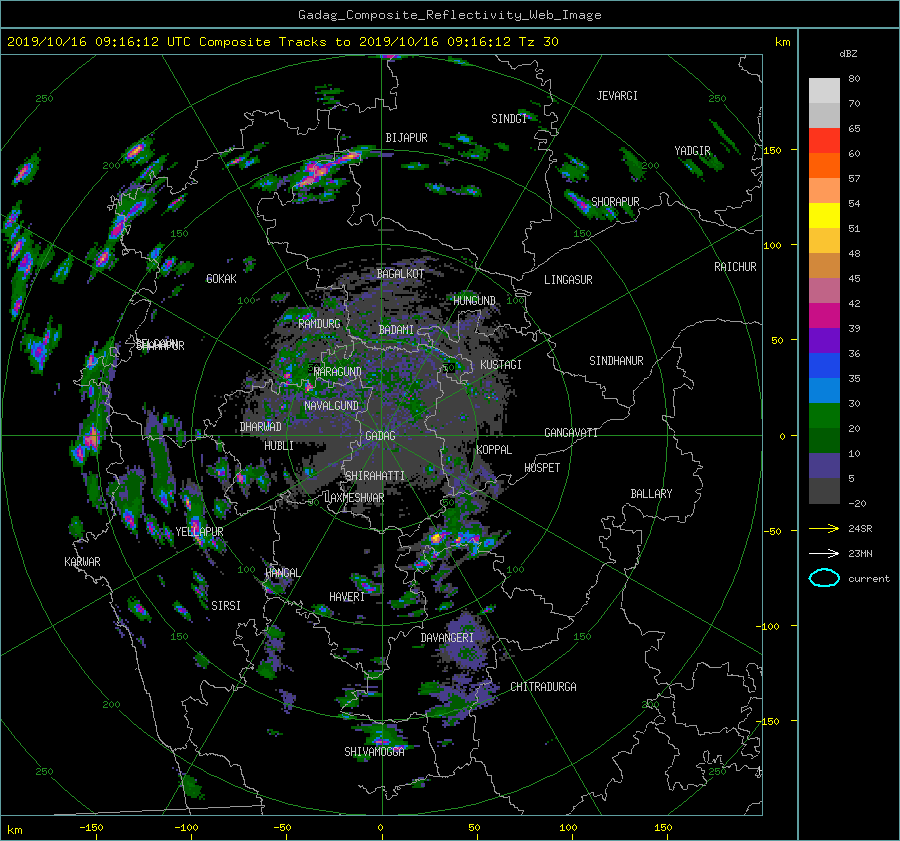The image size is (900, 841).
Task: Click the GANGAVATI city label
Action: pyautogui.click(x=571, y=433)
